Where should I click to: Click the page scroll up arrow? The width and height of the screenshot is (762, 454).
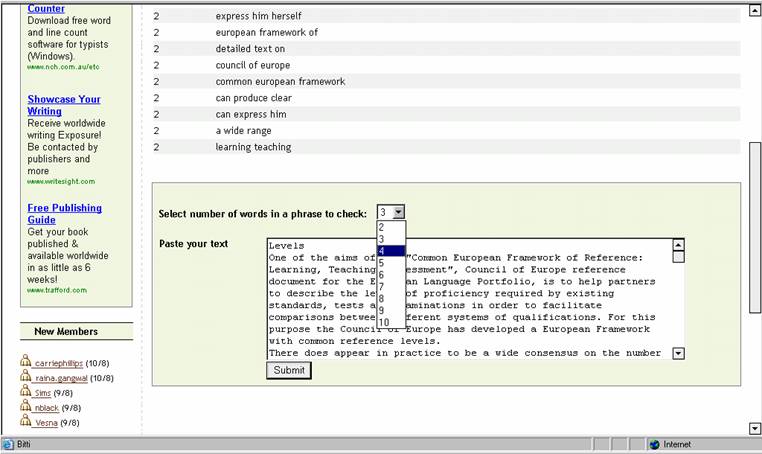[x=755, y=10]
